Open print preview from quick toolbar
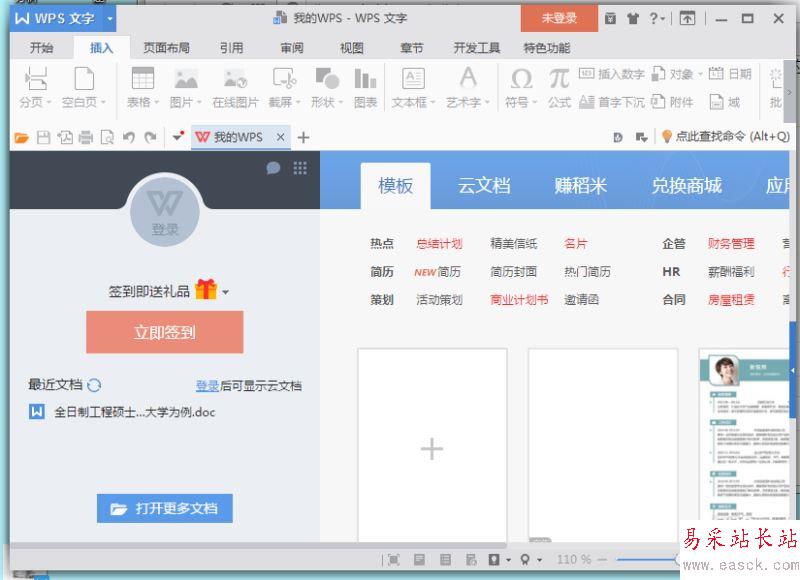 107,137
